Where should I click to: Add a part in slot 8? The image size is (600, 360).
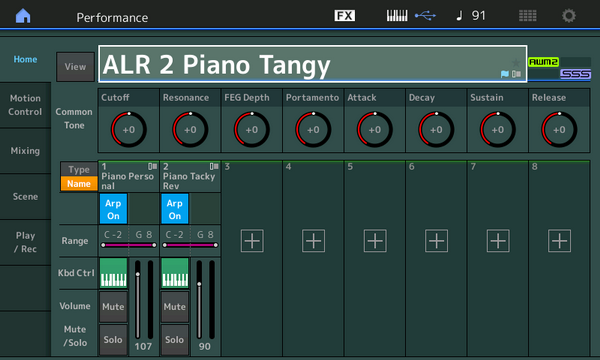pyautogui.click(x=559, y=241)
